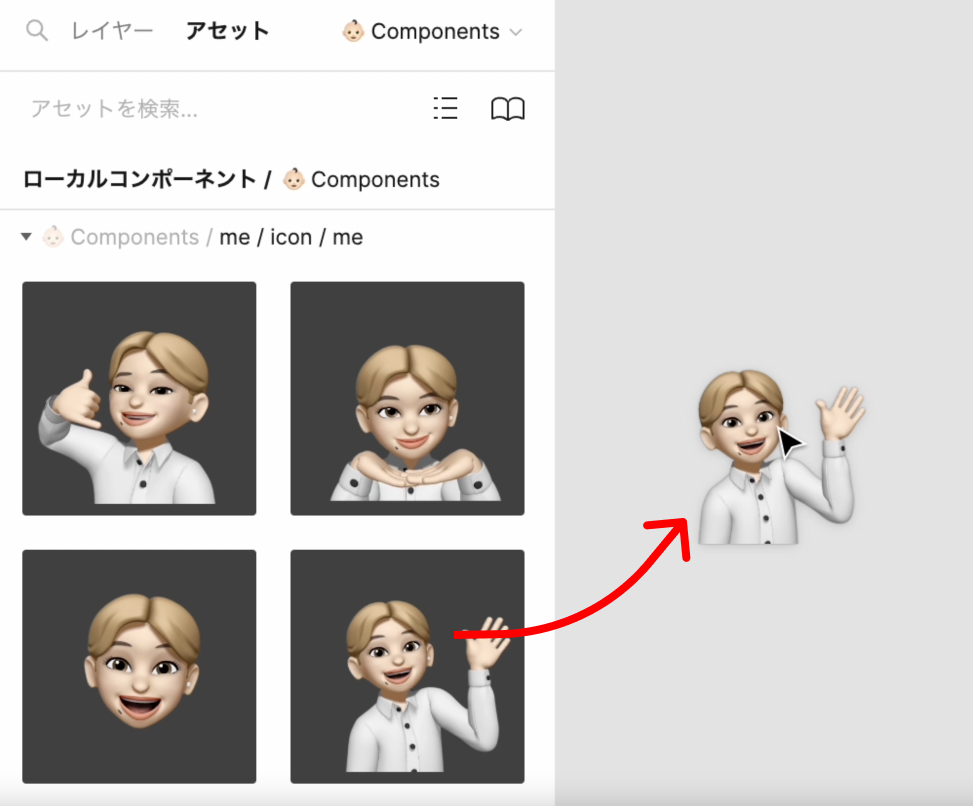Focus the アセットを検索 search field
973x806 pixels.
tap(114, 109)
